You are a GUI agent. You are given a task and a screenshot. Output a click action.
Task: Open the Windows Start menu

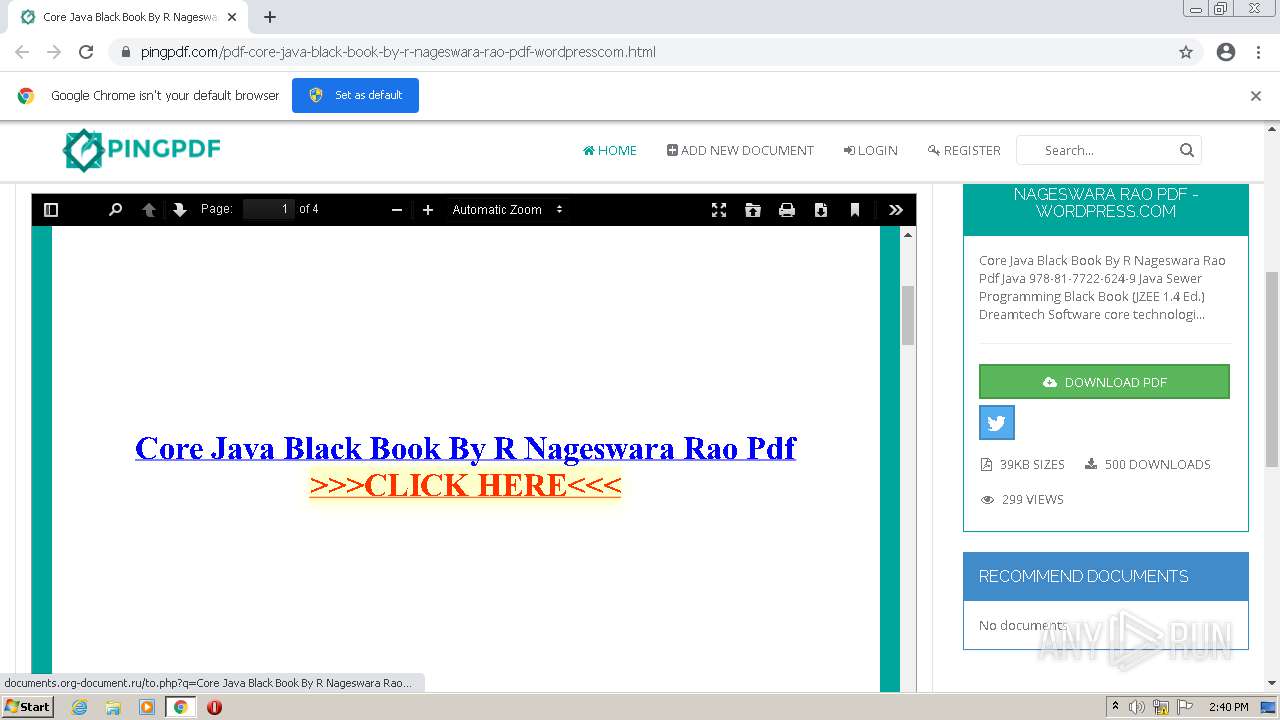coord(27,707)
